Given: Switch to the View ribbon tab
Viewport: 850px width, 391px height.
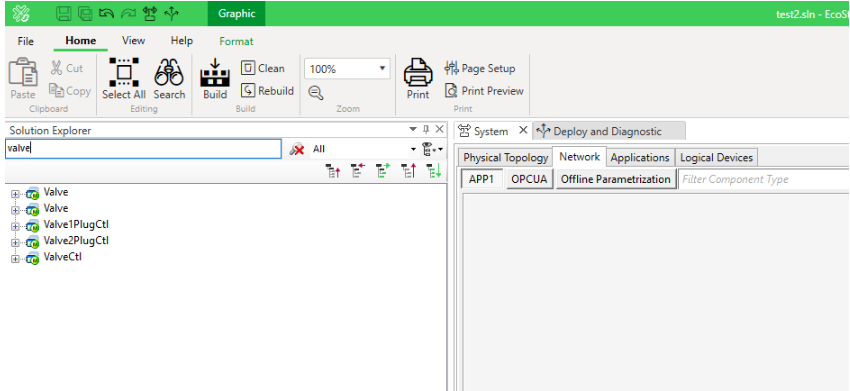Looking at the screenshot, I should pyautogui.click(x=133, y=41).
